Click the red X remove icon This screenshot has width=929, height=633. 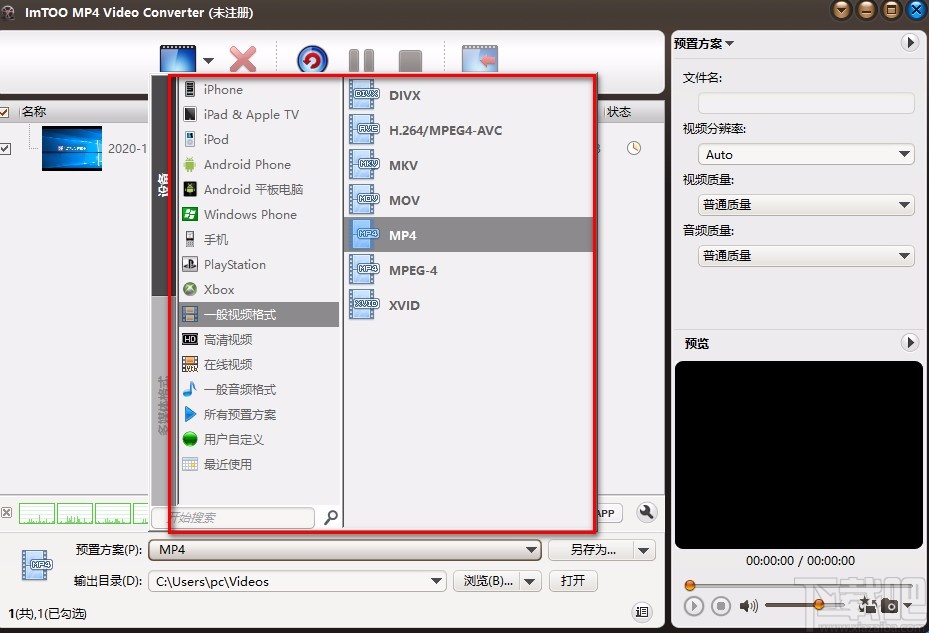point(243,59)
